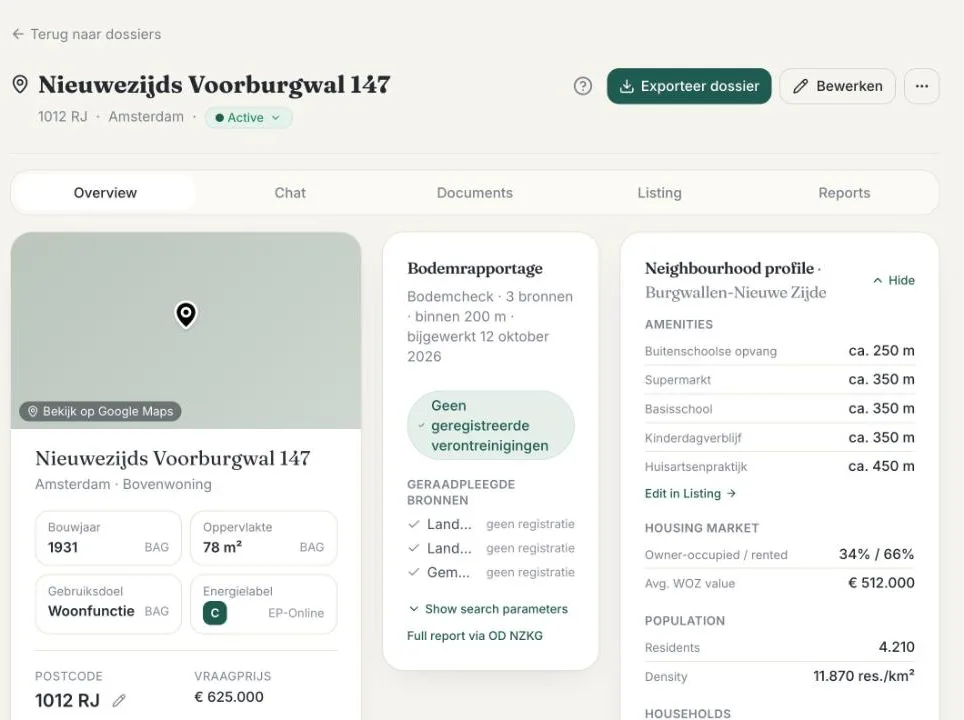The image size is (964, 720).
Task: Edit postcode with the pencil icon
Action: coord(119,700)
